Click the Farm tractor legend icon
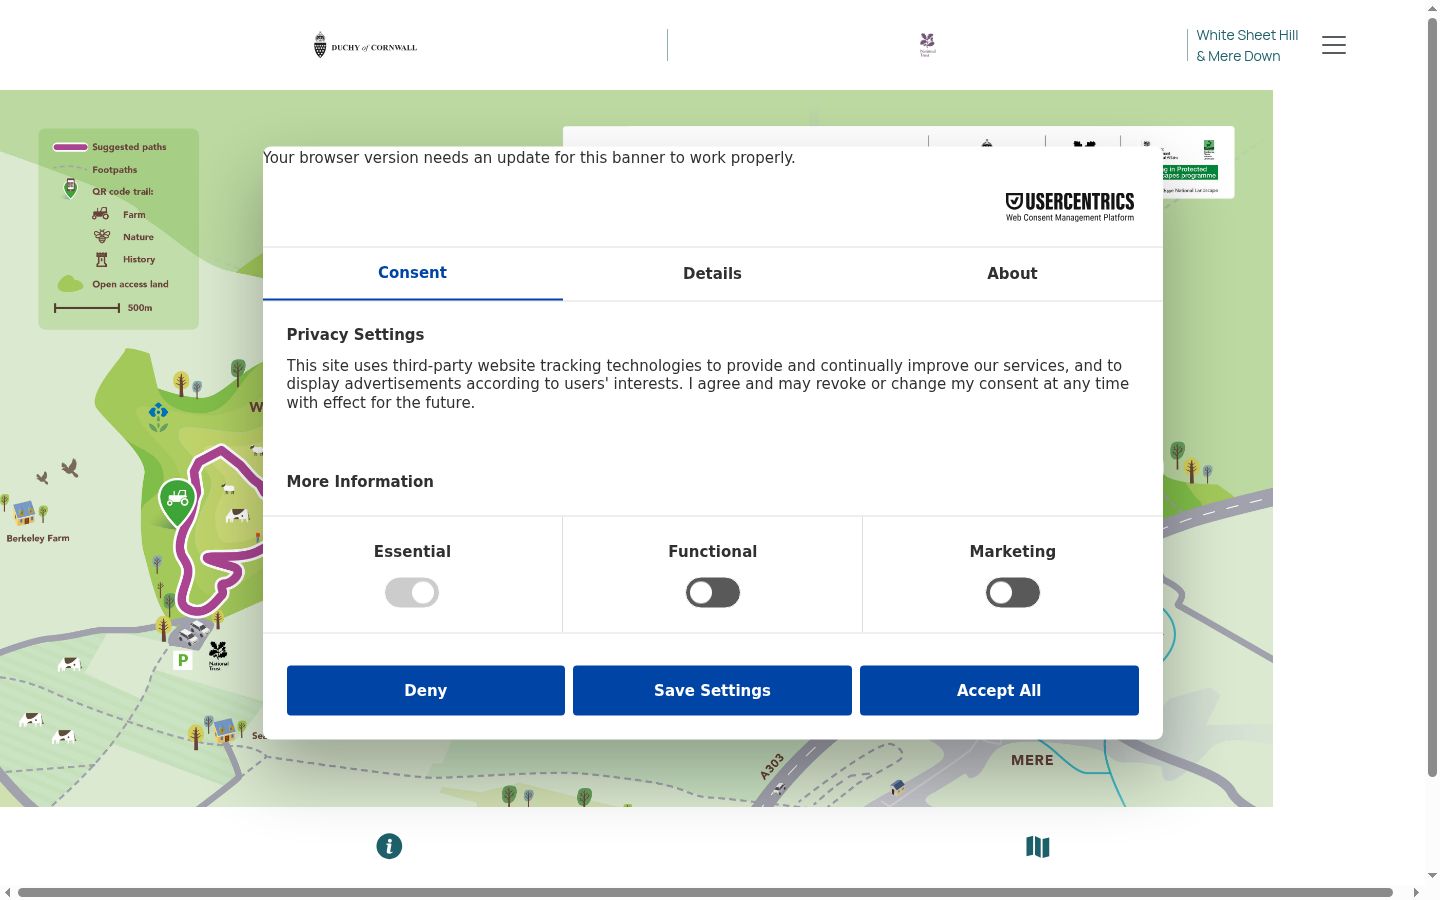 click(101, 214)
